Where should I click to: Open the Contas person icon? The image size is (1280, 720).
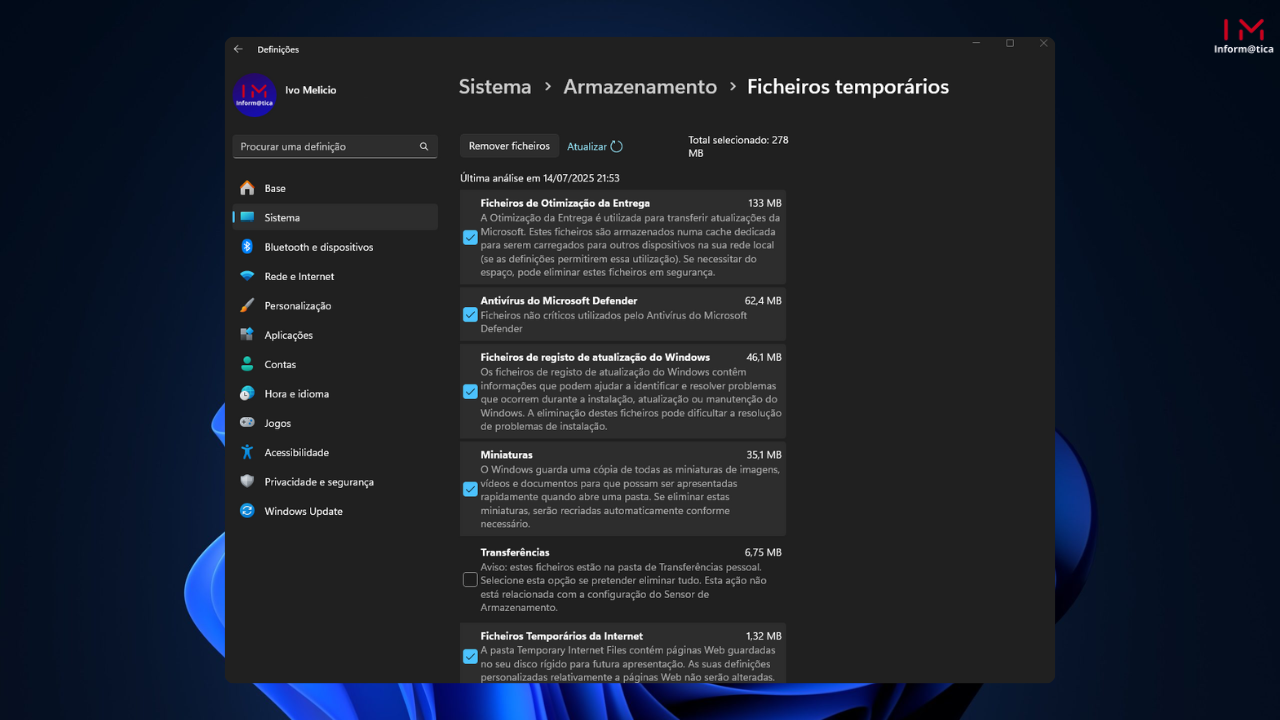coord(247,364)
